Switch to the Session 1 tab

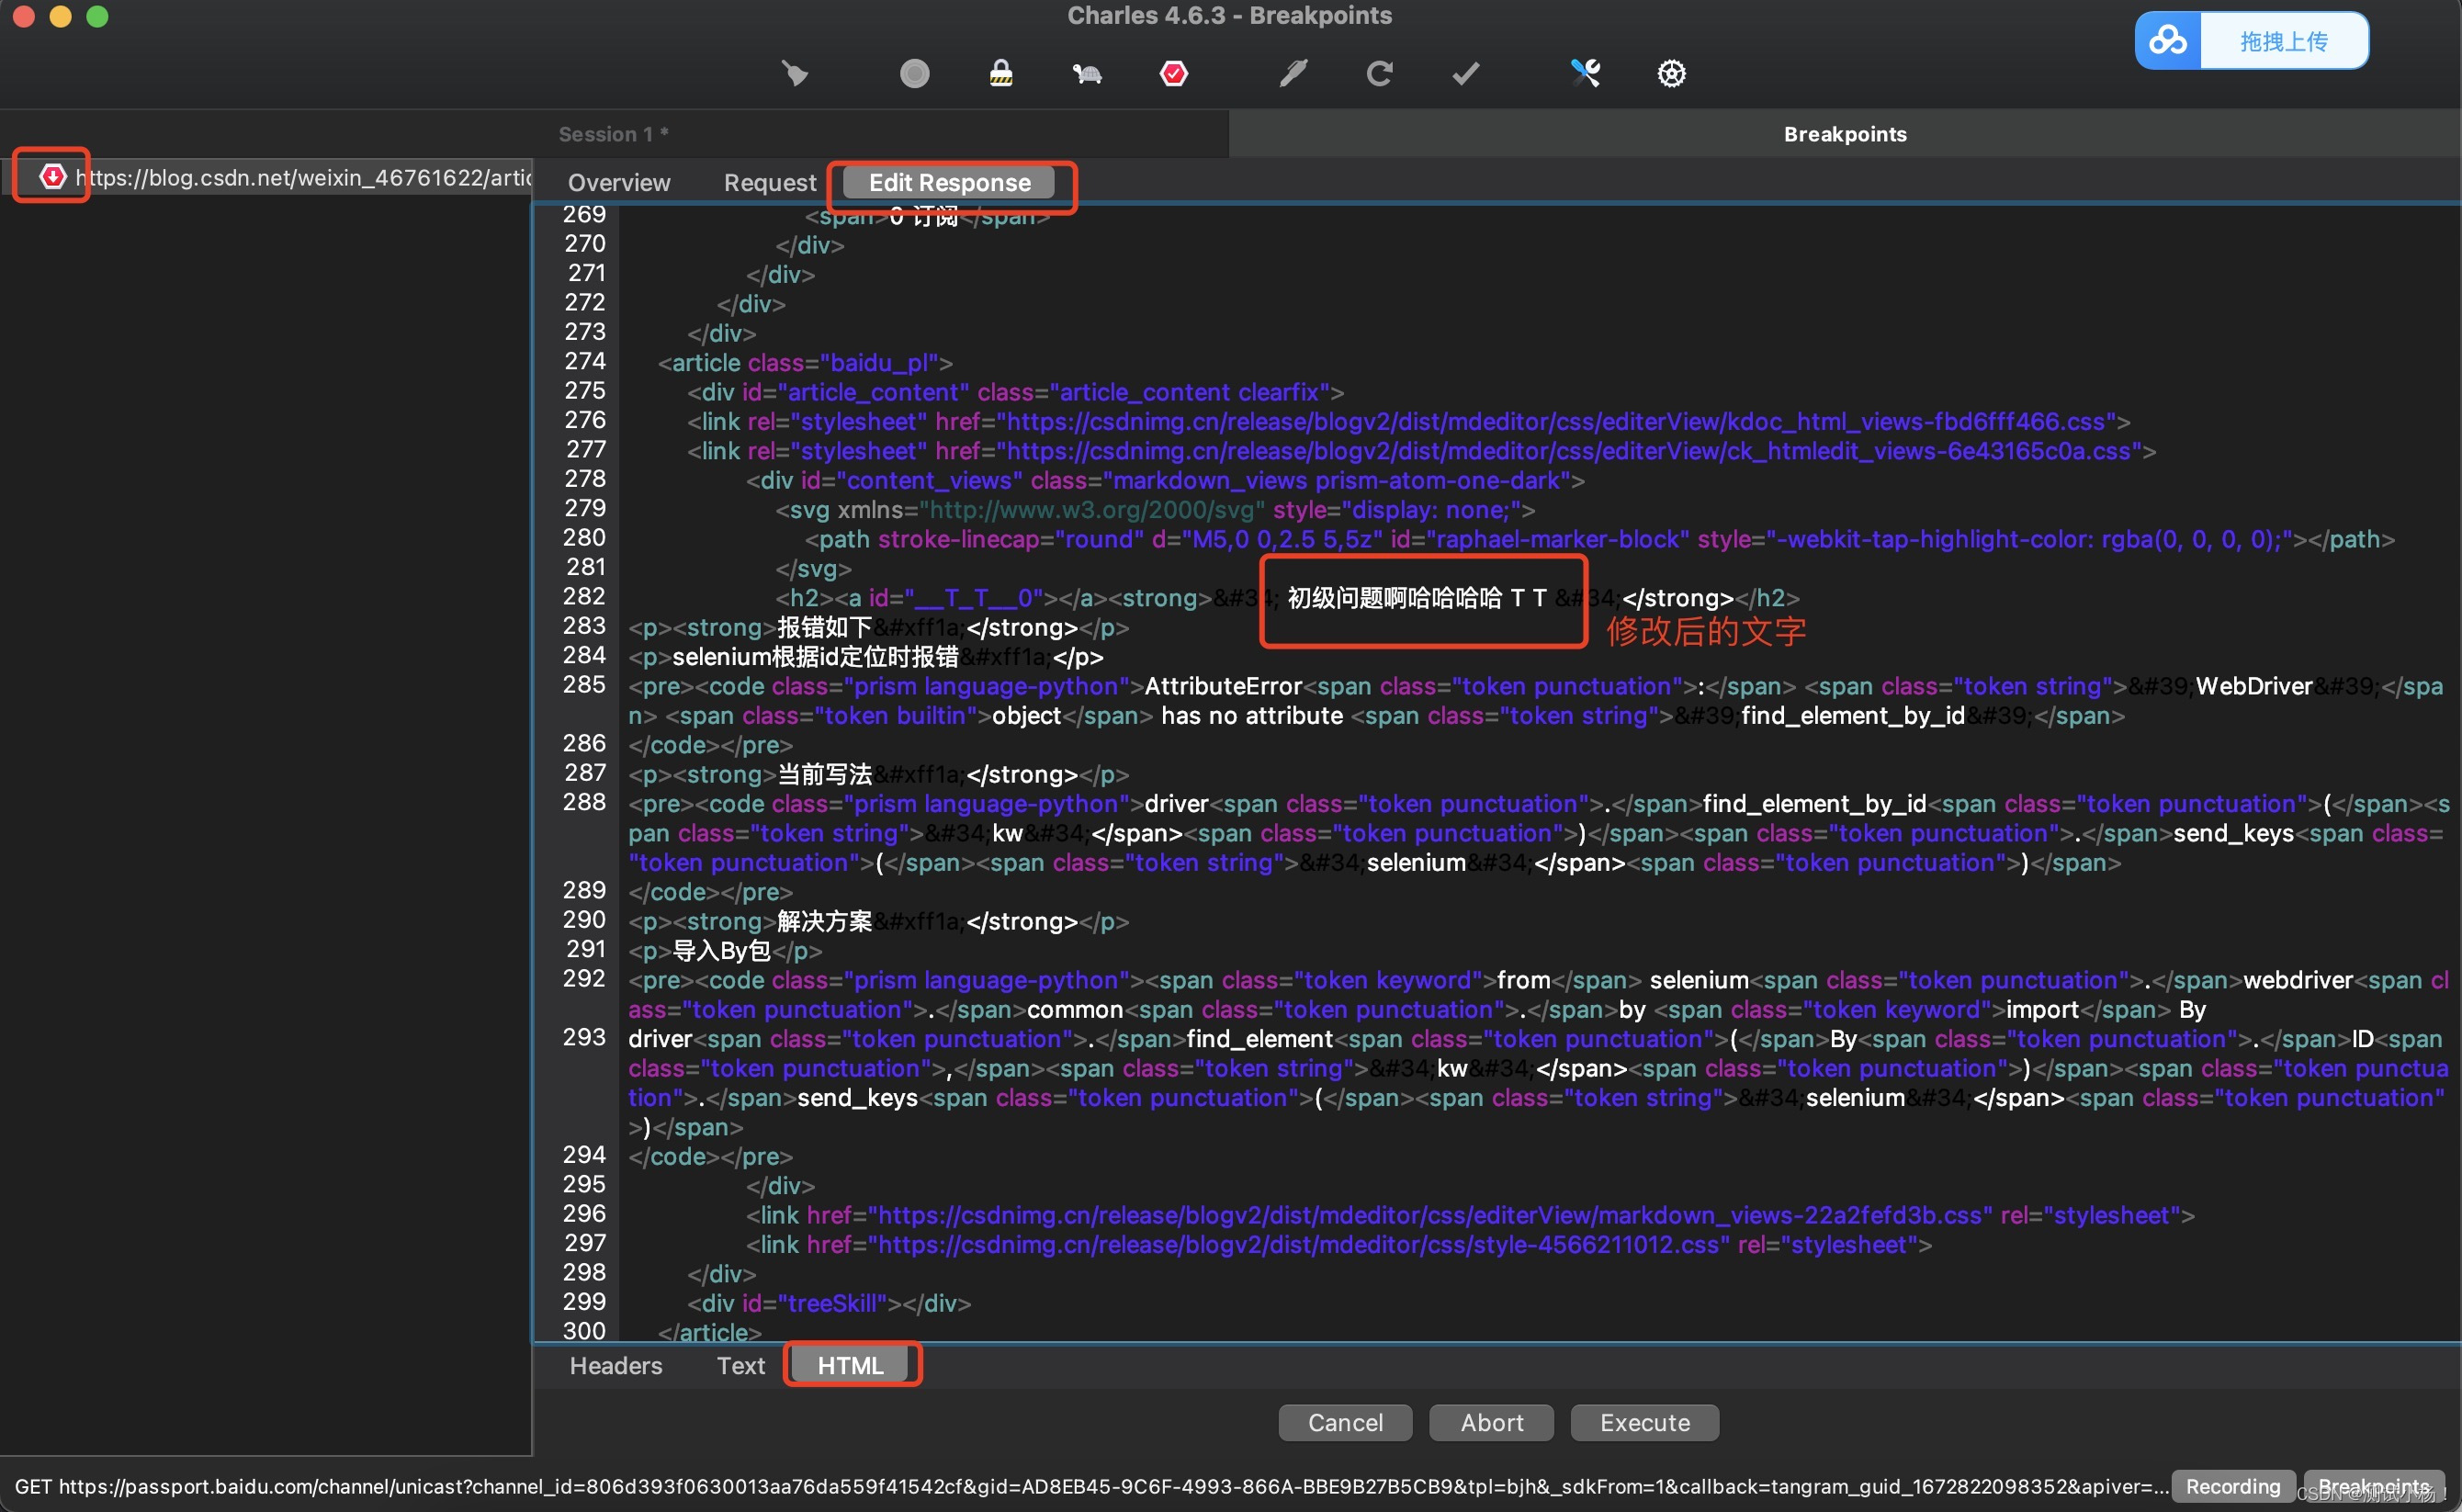(x=613, y=134)
